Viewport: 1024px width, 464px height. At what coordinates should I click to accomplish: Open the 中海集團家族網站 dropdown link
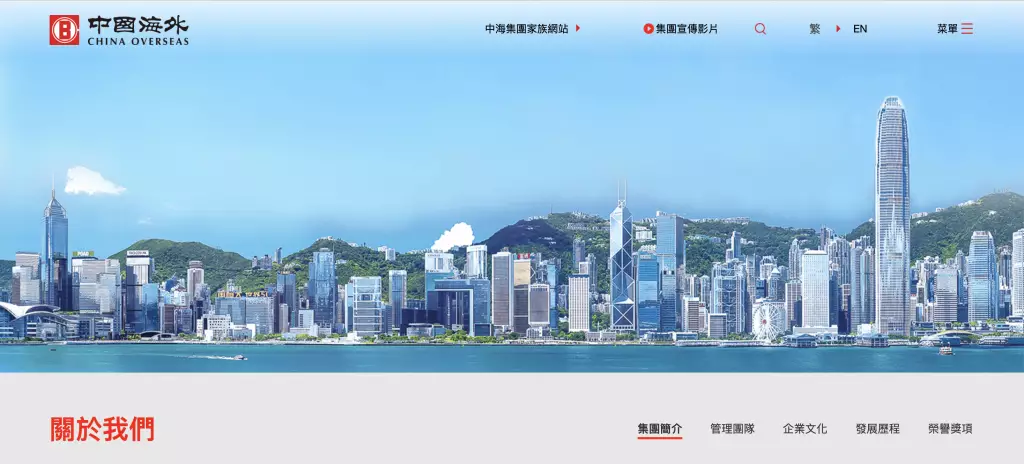(526, 29)
